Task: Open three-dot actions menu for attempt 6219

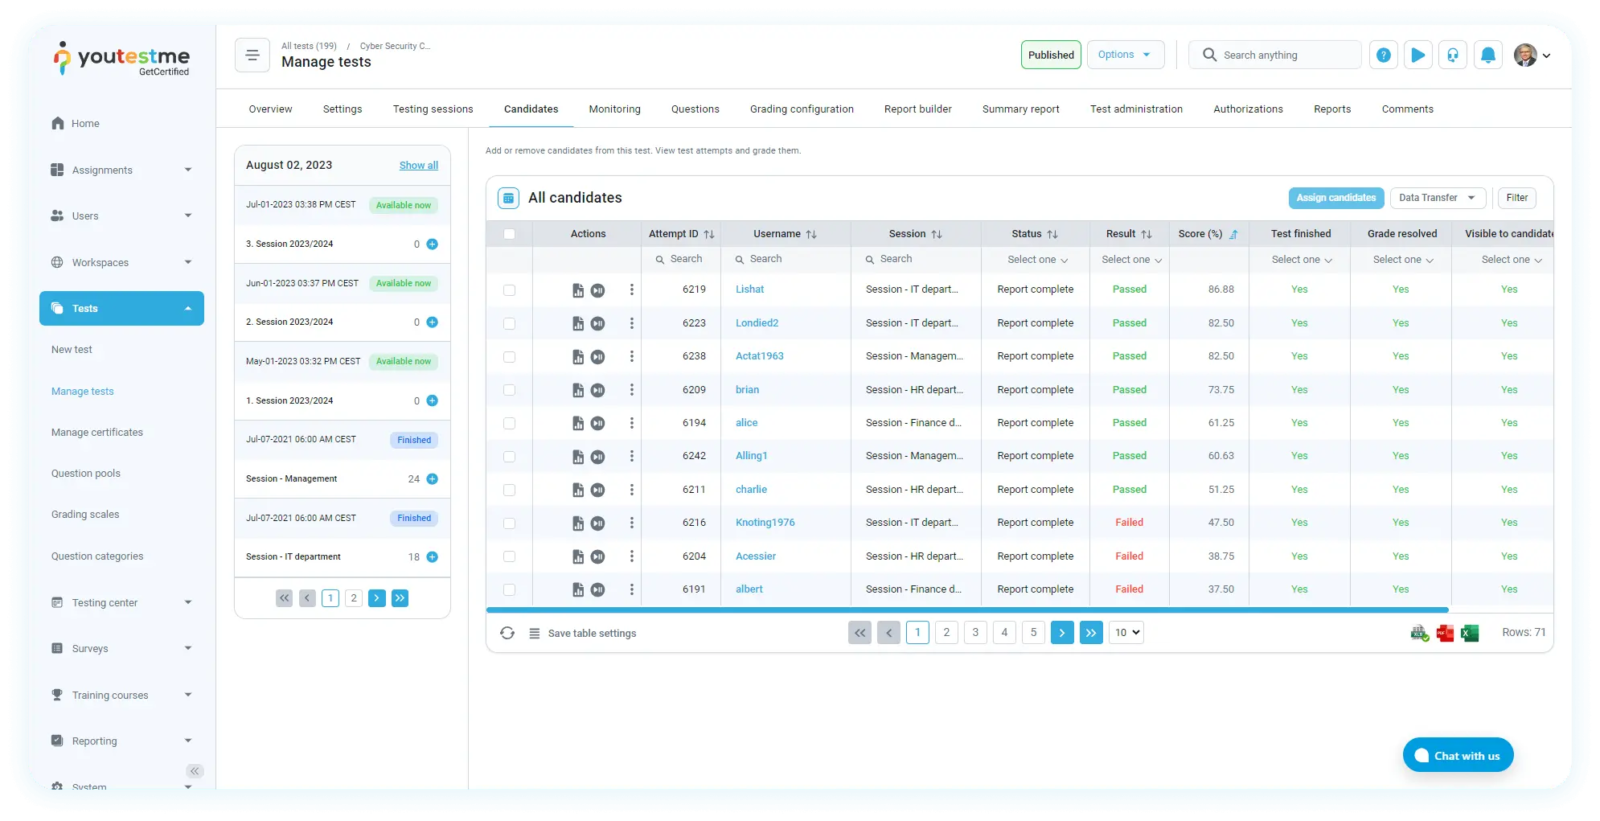Action: coord(631,290)
